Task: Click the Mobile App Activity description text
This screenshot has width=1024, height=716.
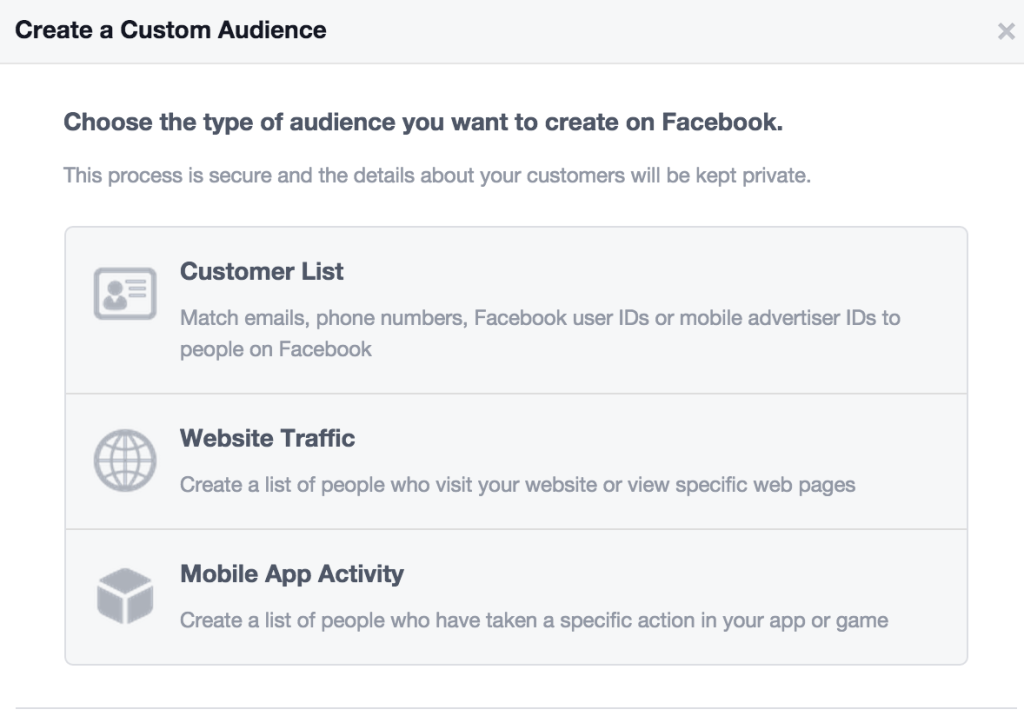Action: [532, 620]
